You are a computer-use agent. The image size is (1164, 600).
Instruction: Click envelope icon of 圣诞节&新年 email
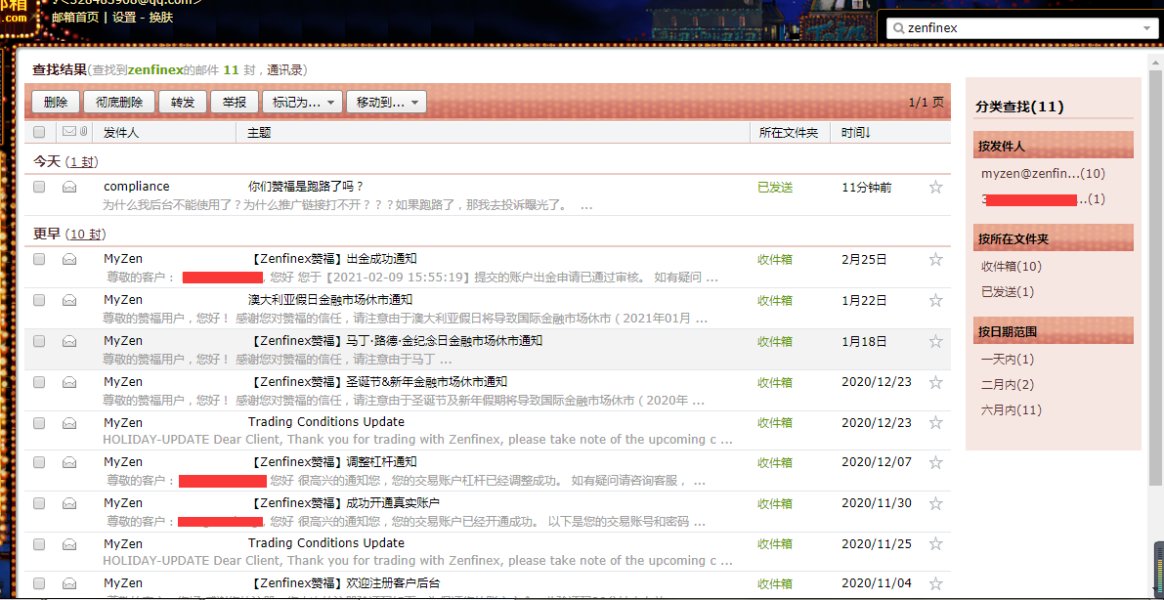click(x=69, y=382)
